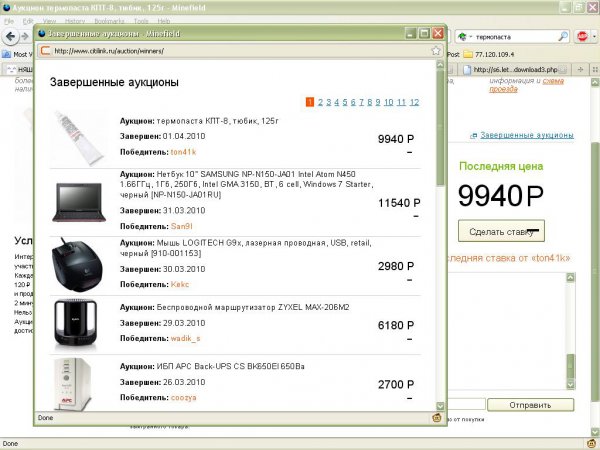Go to page 2 of finished auctions
Image resolution: width=600 pixels, height=450 pixels.
click(x=320, y=102)
